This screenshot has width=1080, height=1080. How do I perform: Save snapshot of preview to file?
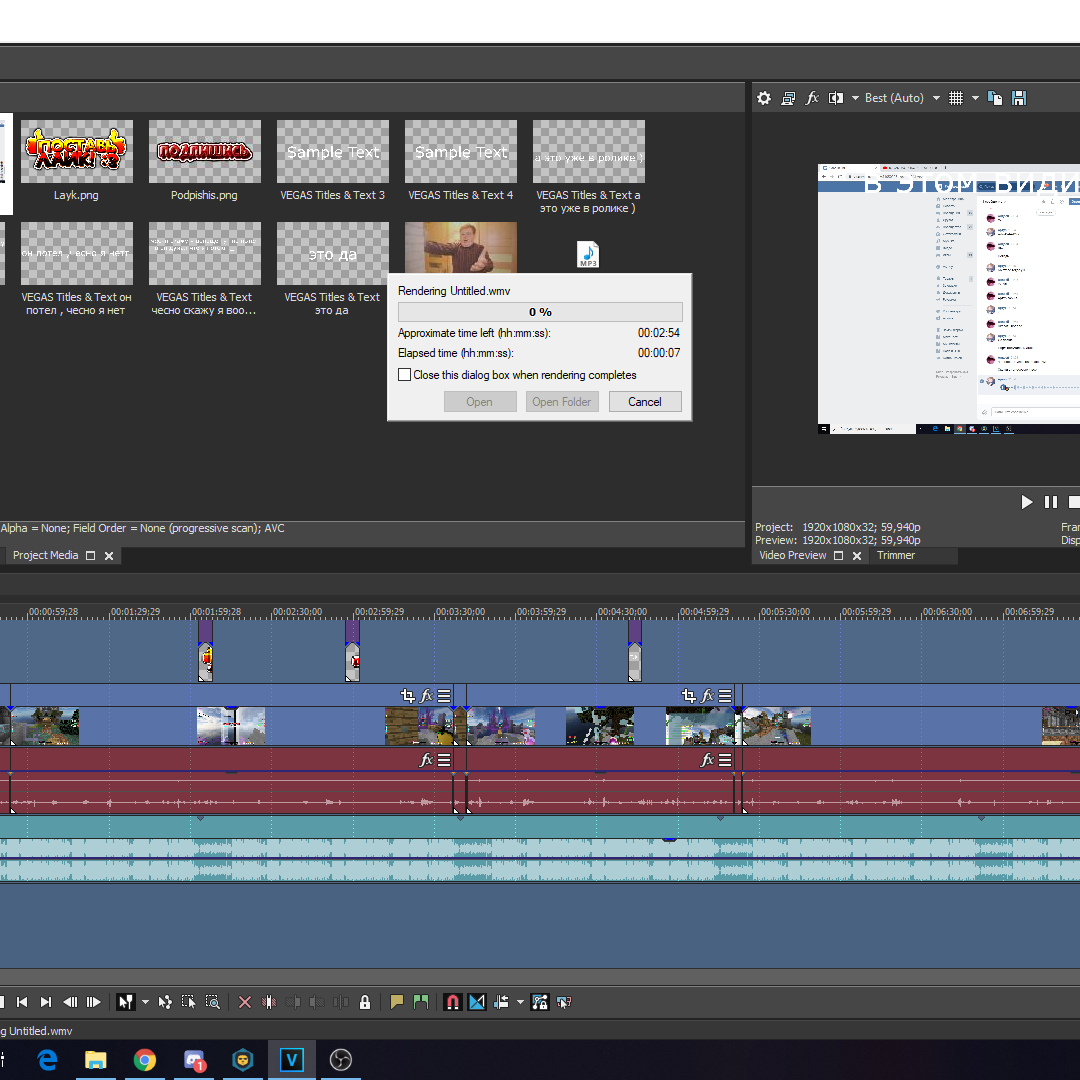[x=1019, y=98]
